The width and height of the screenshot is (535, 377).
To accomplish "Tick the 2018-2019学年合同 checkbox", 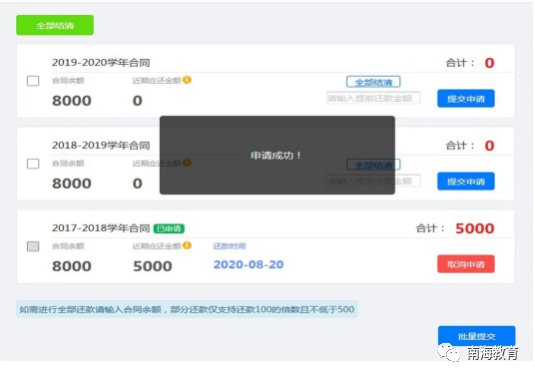I will click(33, 164).
